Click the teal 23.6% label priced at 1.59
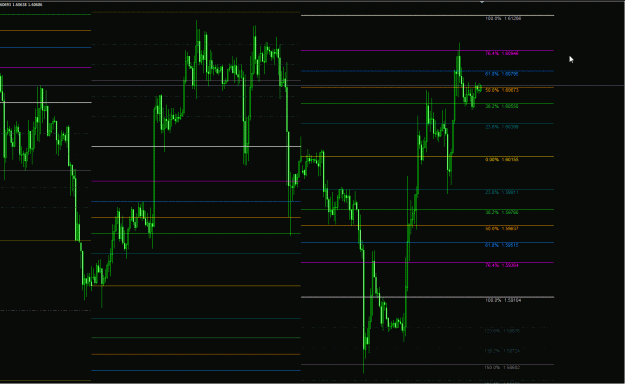625x384 pixels. tap(502, 192)
